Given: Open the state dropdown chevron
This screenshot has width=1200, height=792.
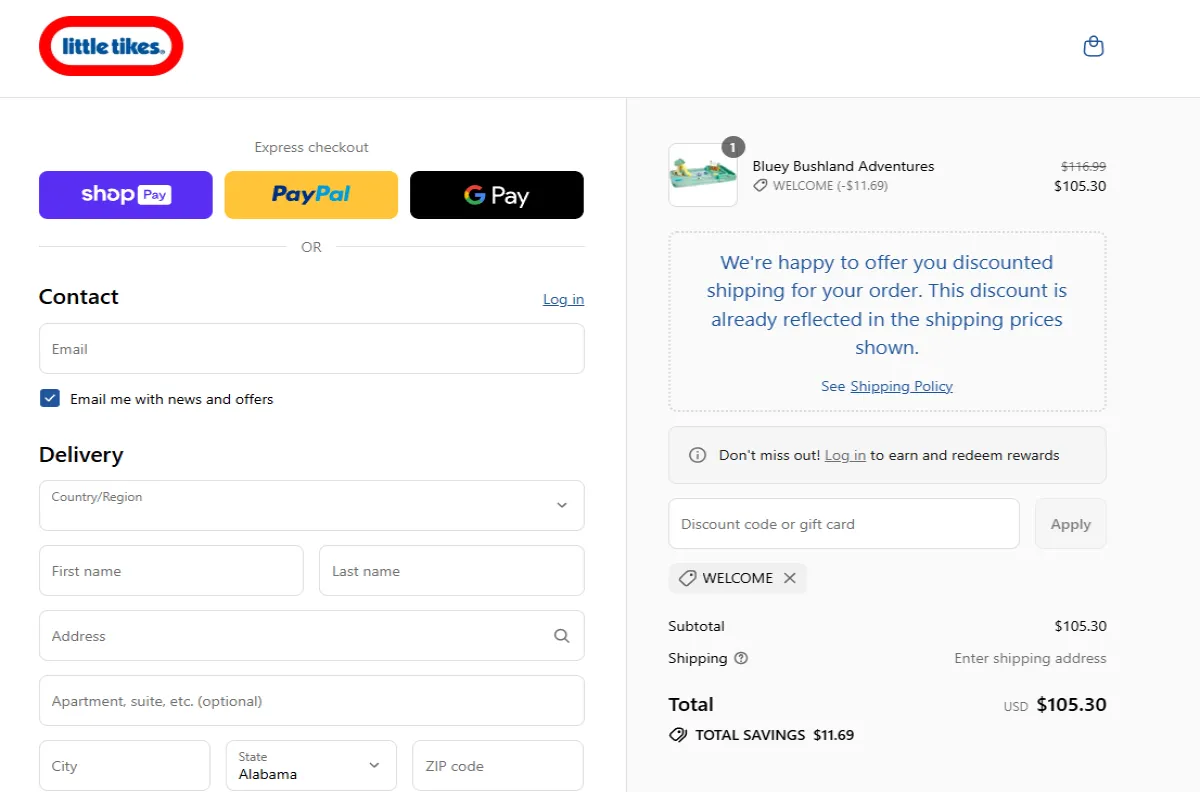Looking at the screenshot, I should 375,765.
